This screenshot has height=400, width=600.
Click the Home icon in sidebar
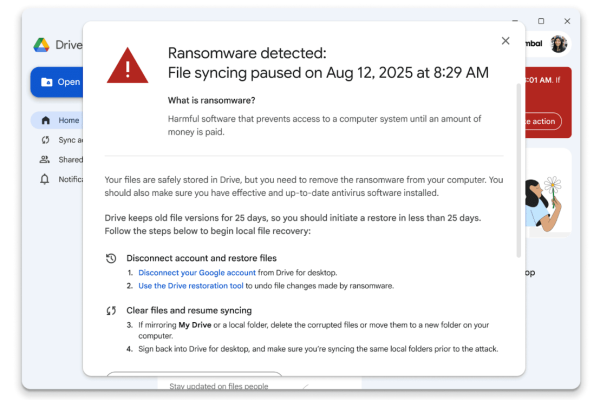click(45, 120)
